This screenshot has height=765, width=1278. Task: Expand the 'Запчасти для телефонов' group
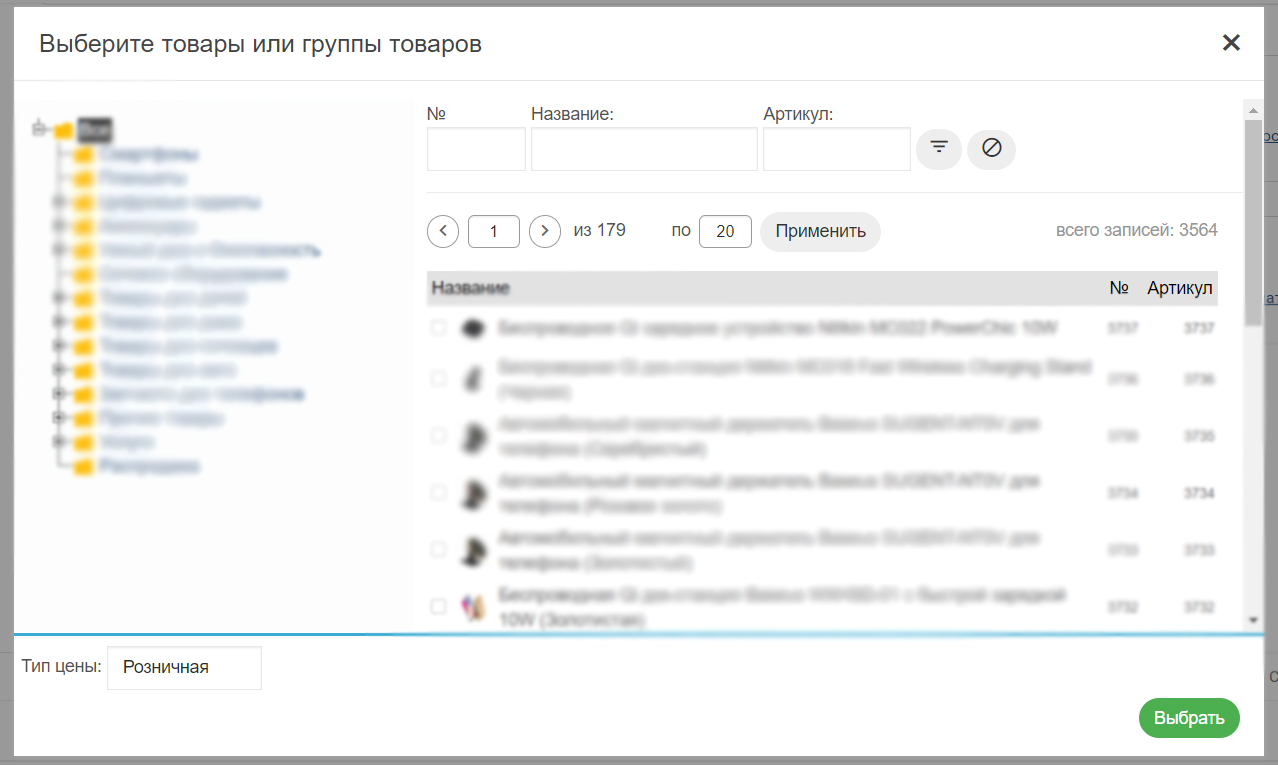pos(59,394)
